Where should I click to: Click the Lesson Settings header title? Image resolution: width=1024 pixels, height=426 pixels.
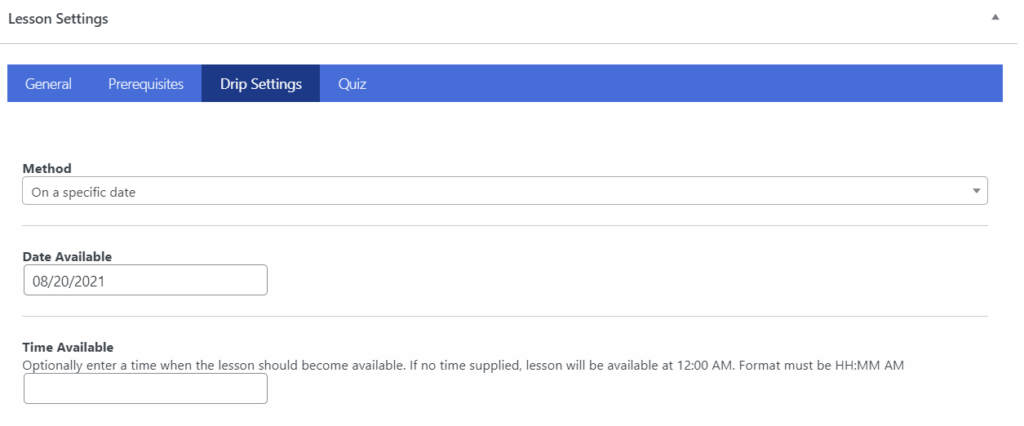coord(58,19)
